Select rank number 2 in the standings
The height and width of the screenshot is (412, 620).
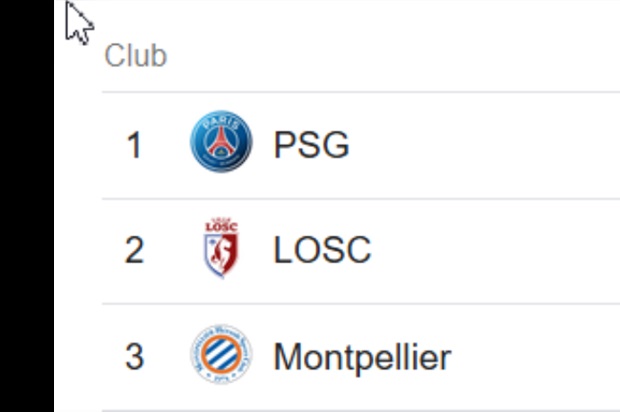point(134,250)
